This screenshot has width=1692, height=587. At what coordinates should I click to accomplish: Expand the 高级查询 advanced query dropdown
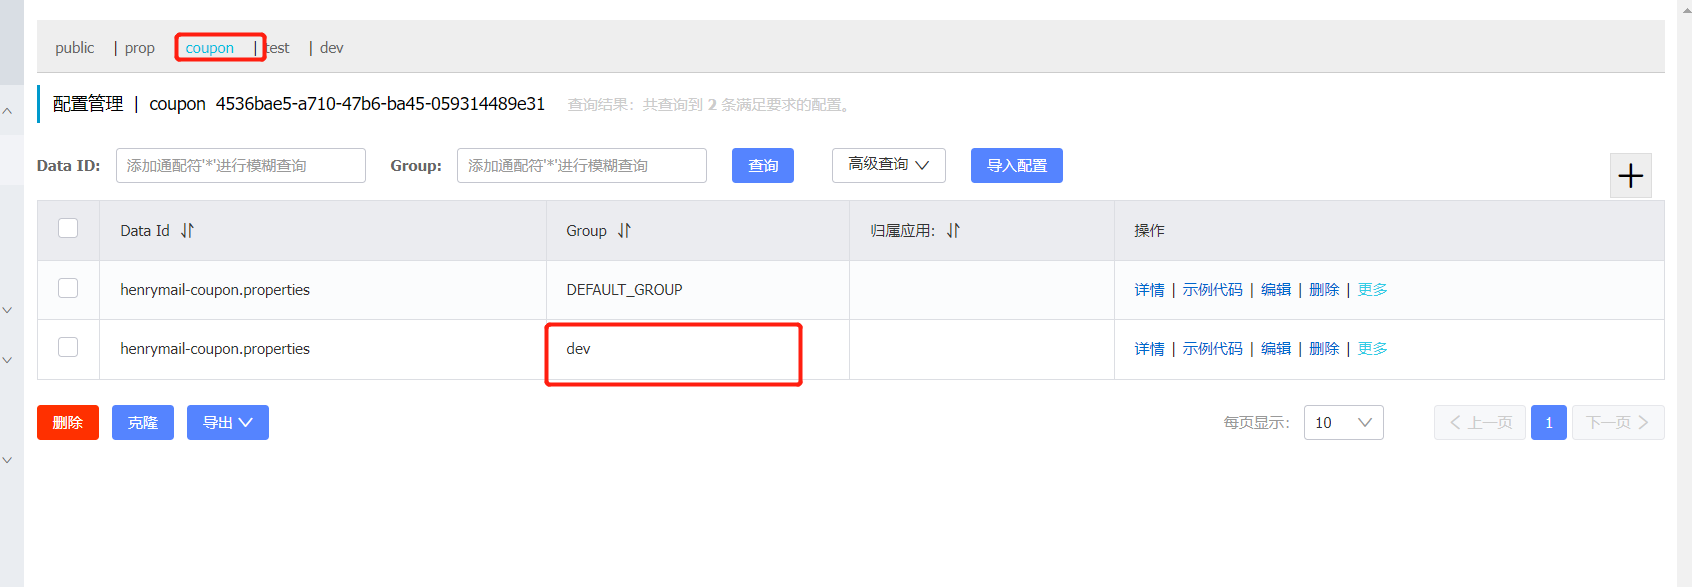tap(888, 165)
